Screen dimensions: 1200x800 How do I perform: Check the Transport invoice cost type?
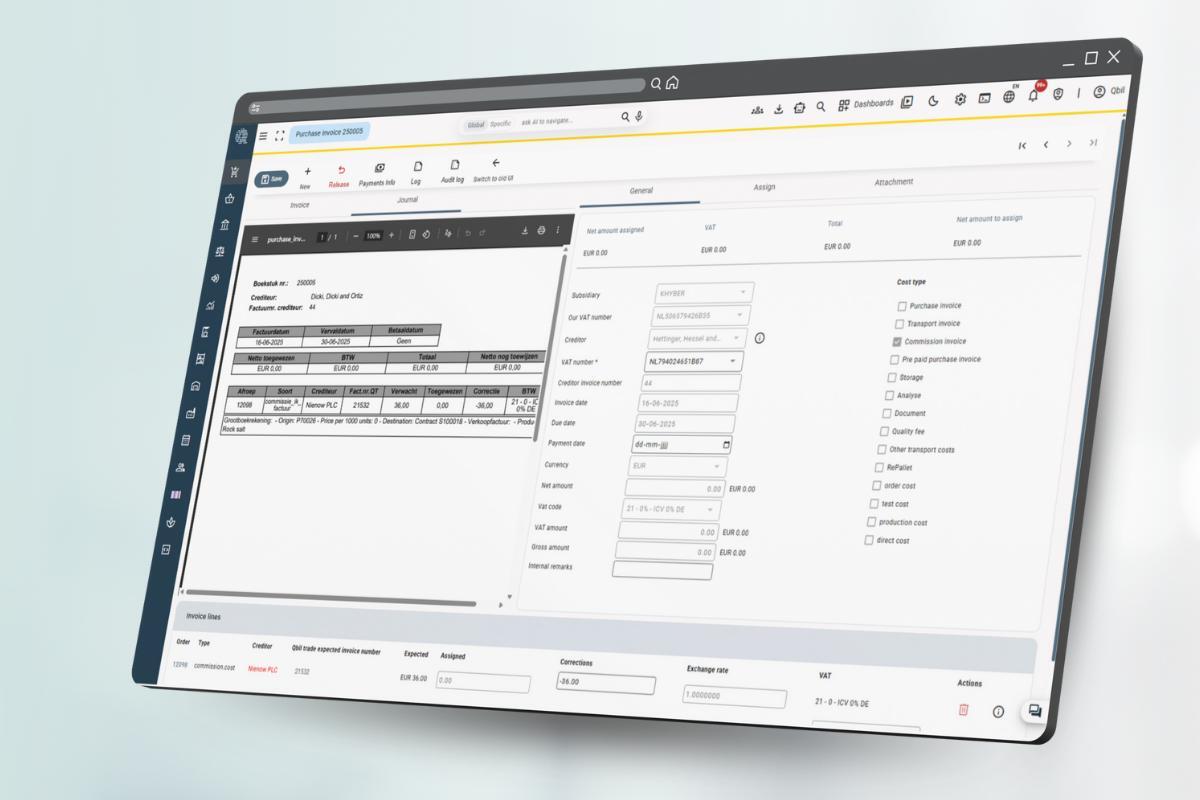[899, 324]
